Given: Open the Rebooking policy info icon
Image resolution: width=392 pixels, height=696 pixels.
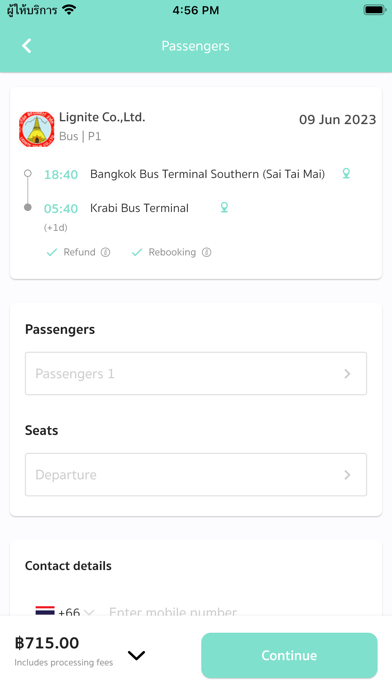Looking at the screenshot, I should point(206,252).
